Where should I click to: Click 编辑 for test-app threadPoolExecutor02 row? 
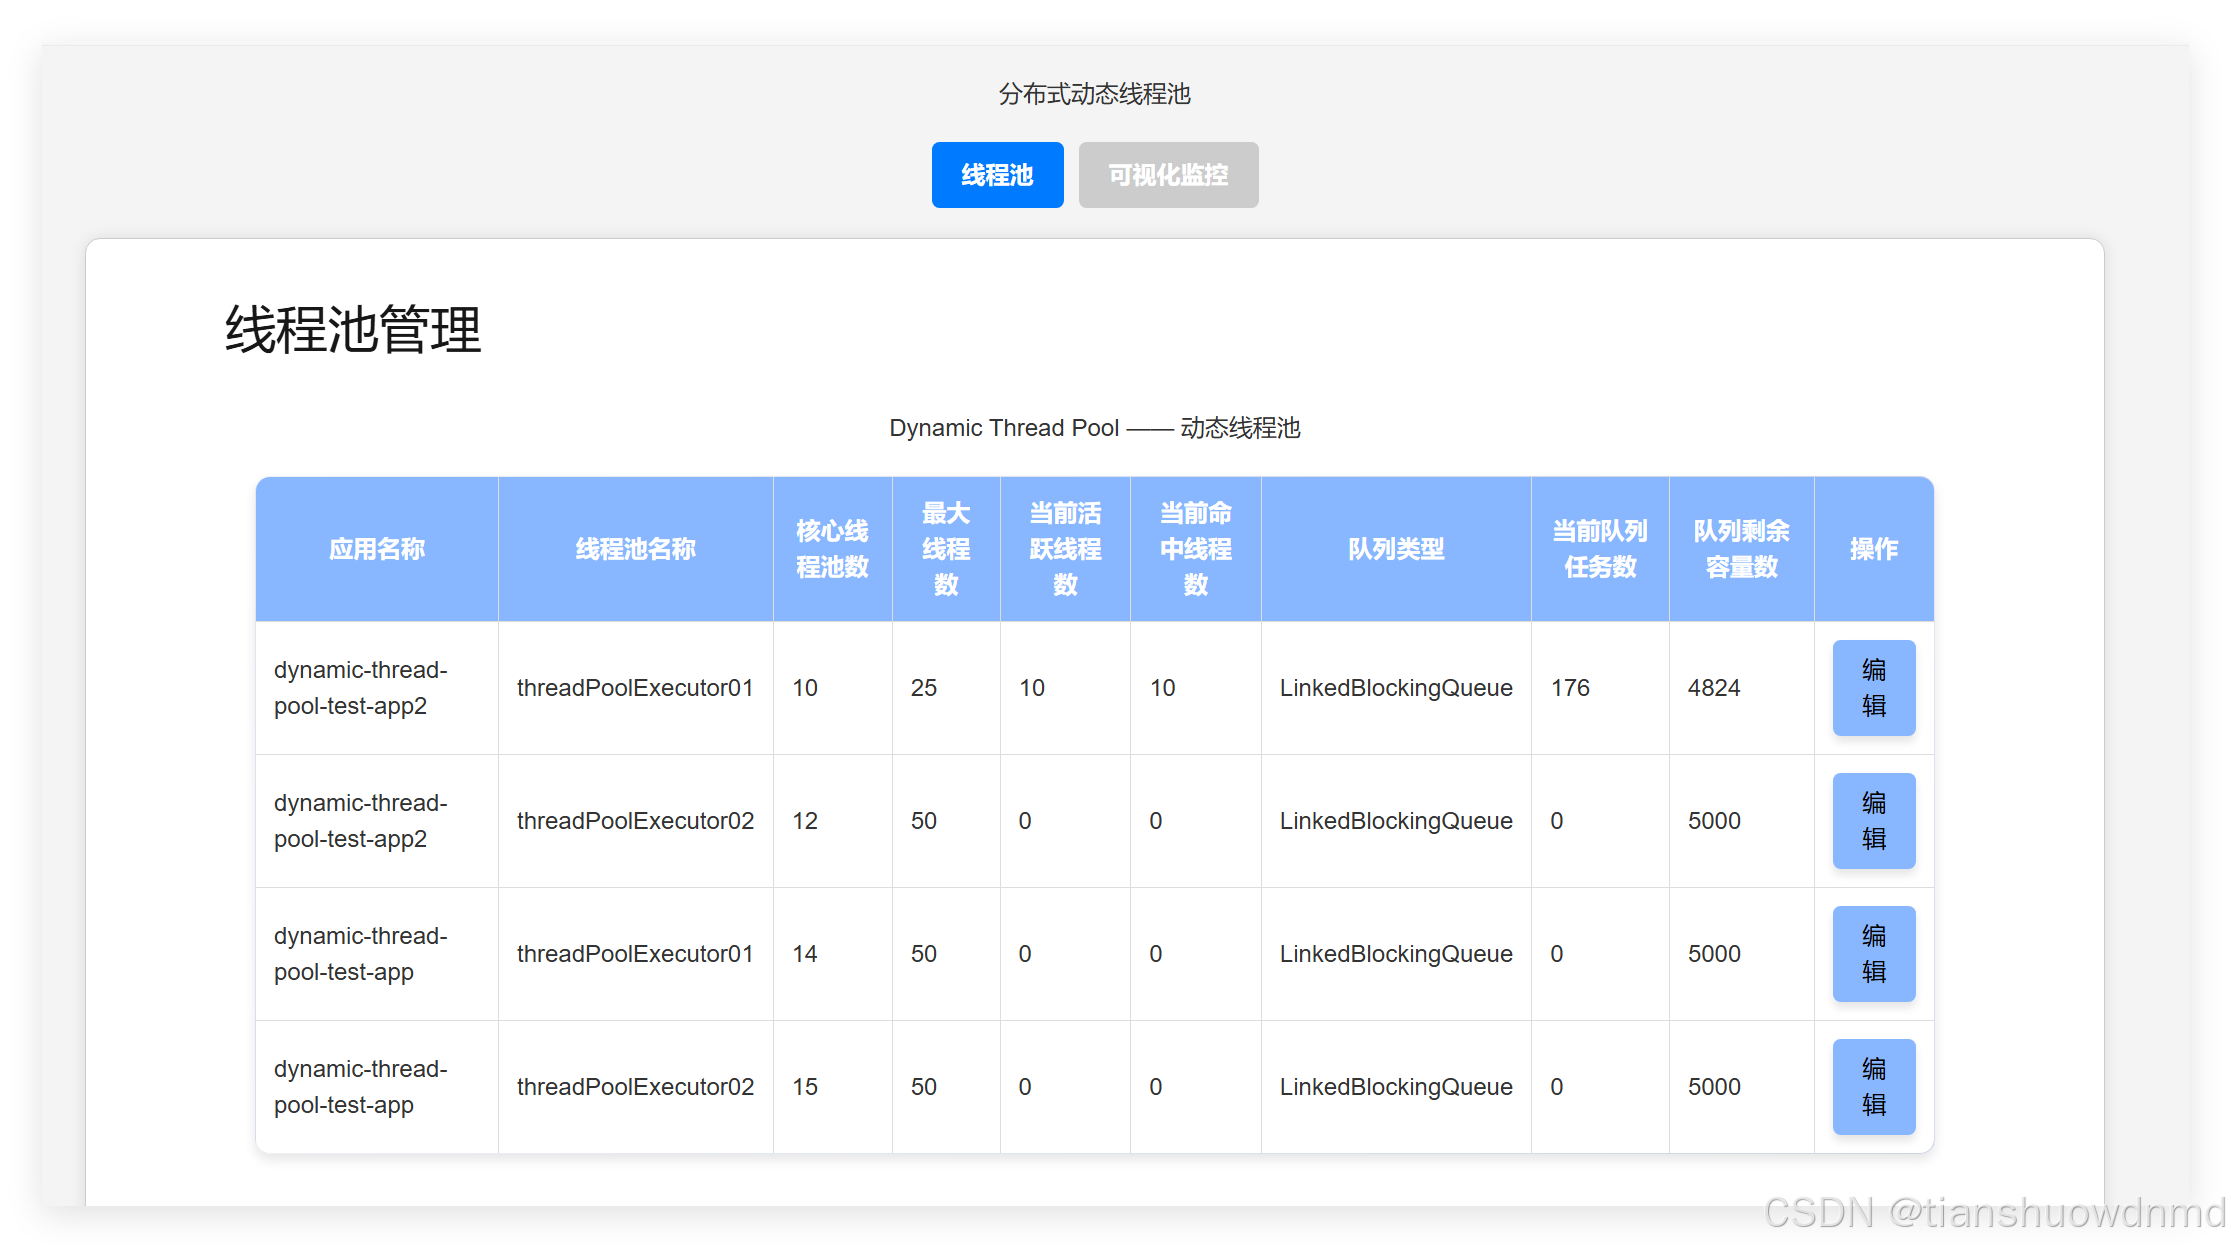pyautogui.click(x=1873, y=1087)
